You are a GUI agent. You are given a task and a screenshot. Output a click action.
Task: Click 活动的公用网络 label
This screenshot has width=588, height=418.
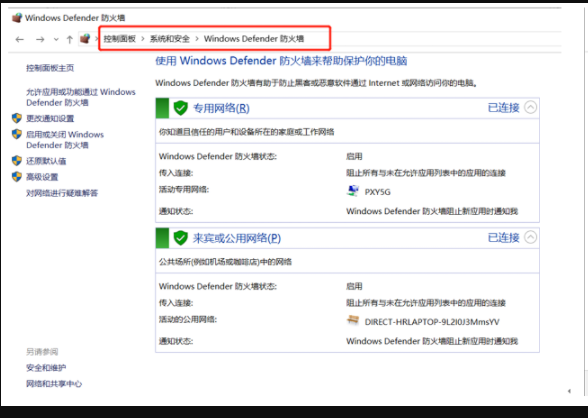(x=188, y=319)
